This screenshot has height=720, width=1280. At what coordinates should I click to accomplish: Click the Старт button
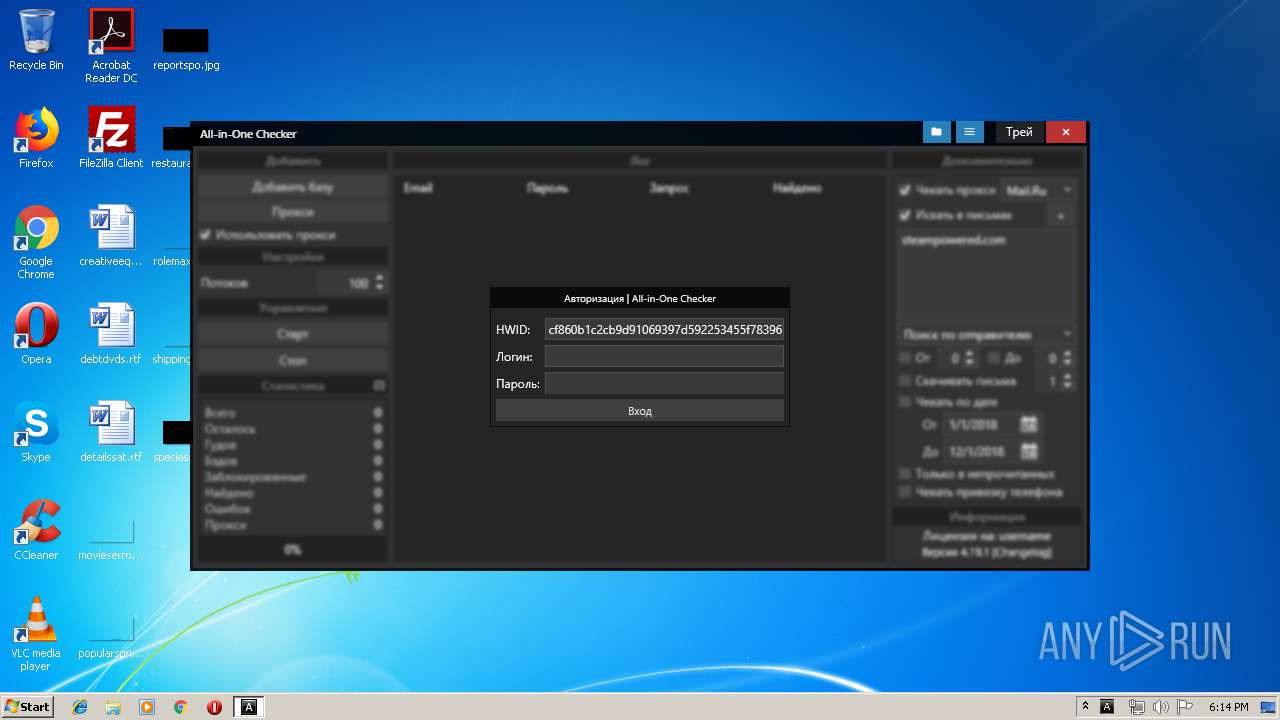click(292, 334)
